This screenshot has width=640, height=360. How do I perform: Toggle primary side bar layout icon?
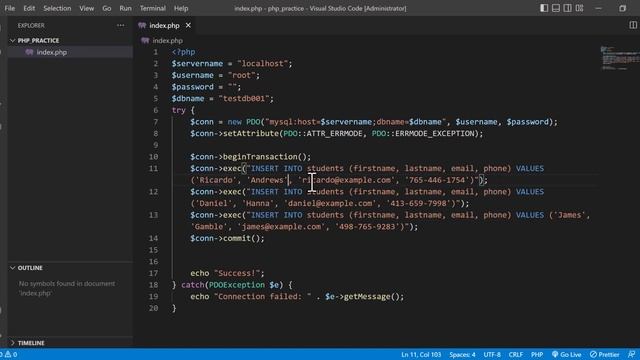coord(544,8)
